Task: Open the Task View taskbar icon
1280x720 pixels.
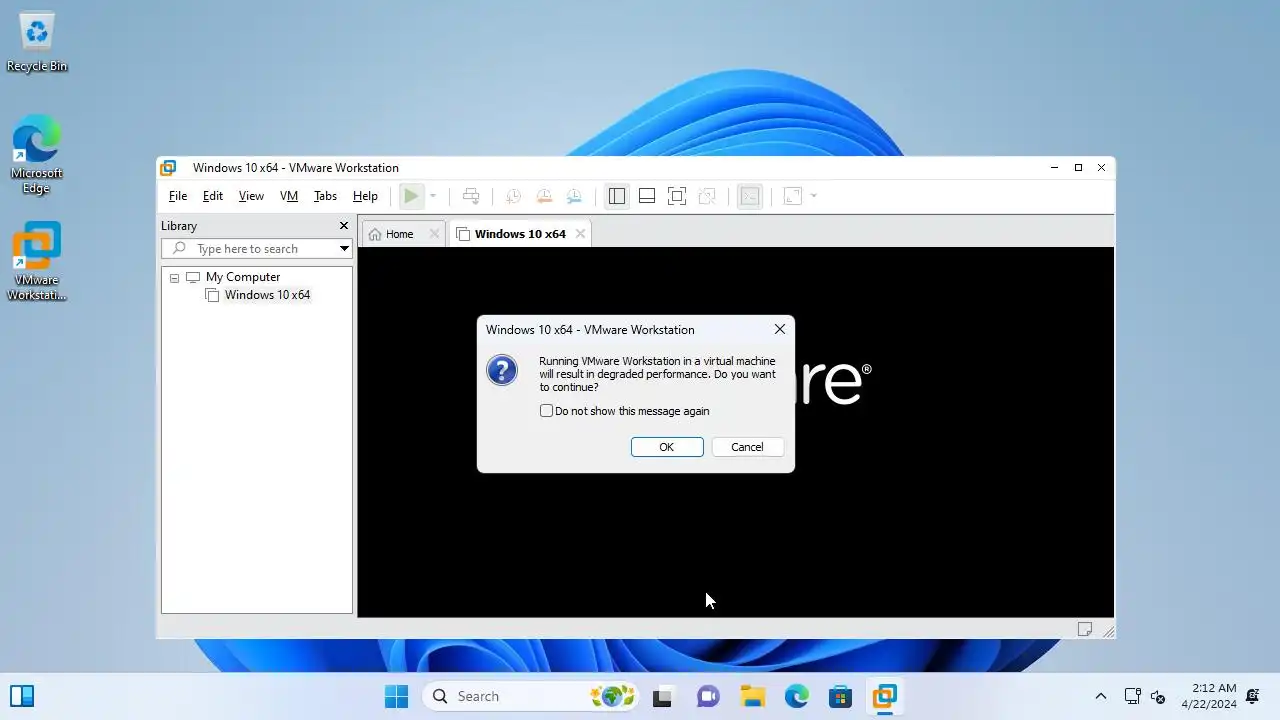Action: coord(662,696)
